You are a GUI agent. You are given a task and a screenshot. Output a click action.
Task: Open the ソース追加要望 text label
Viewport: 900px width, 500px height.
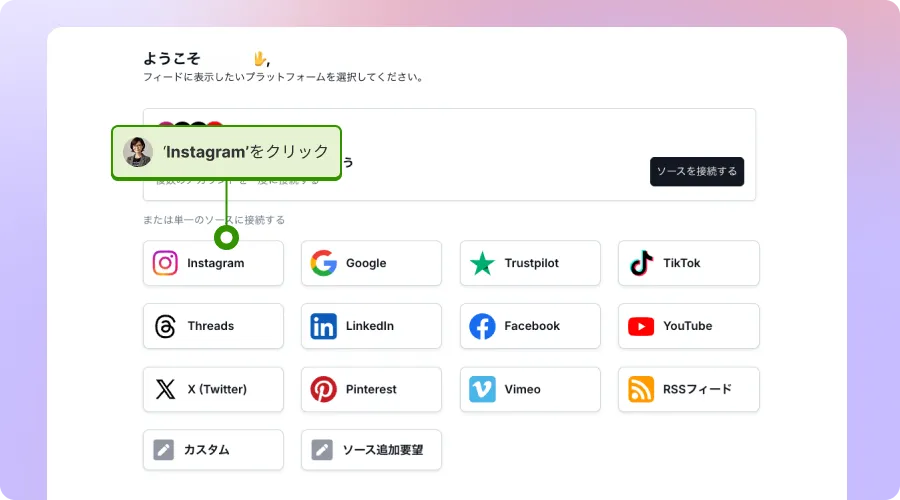pyautogui.click(x=383, y=450)
